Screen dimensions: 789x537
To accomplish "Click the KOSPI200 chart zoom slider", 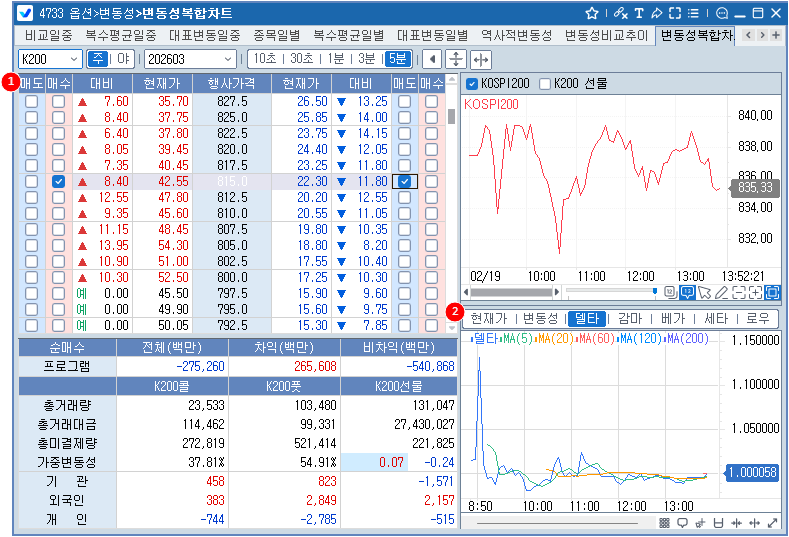I will point(610,292).
